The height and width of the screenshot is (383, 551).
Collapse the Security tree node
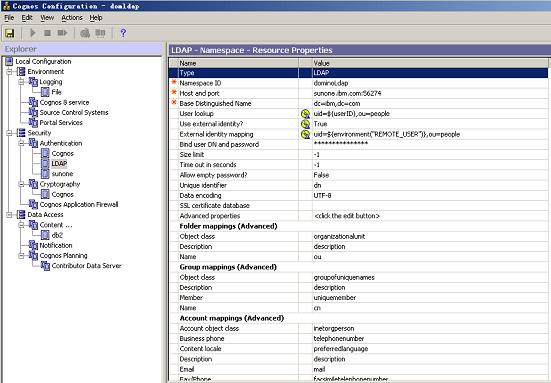[x=9, y=133]
